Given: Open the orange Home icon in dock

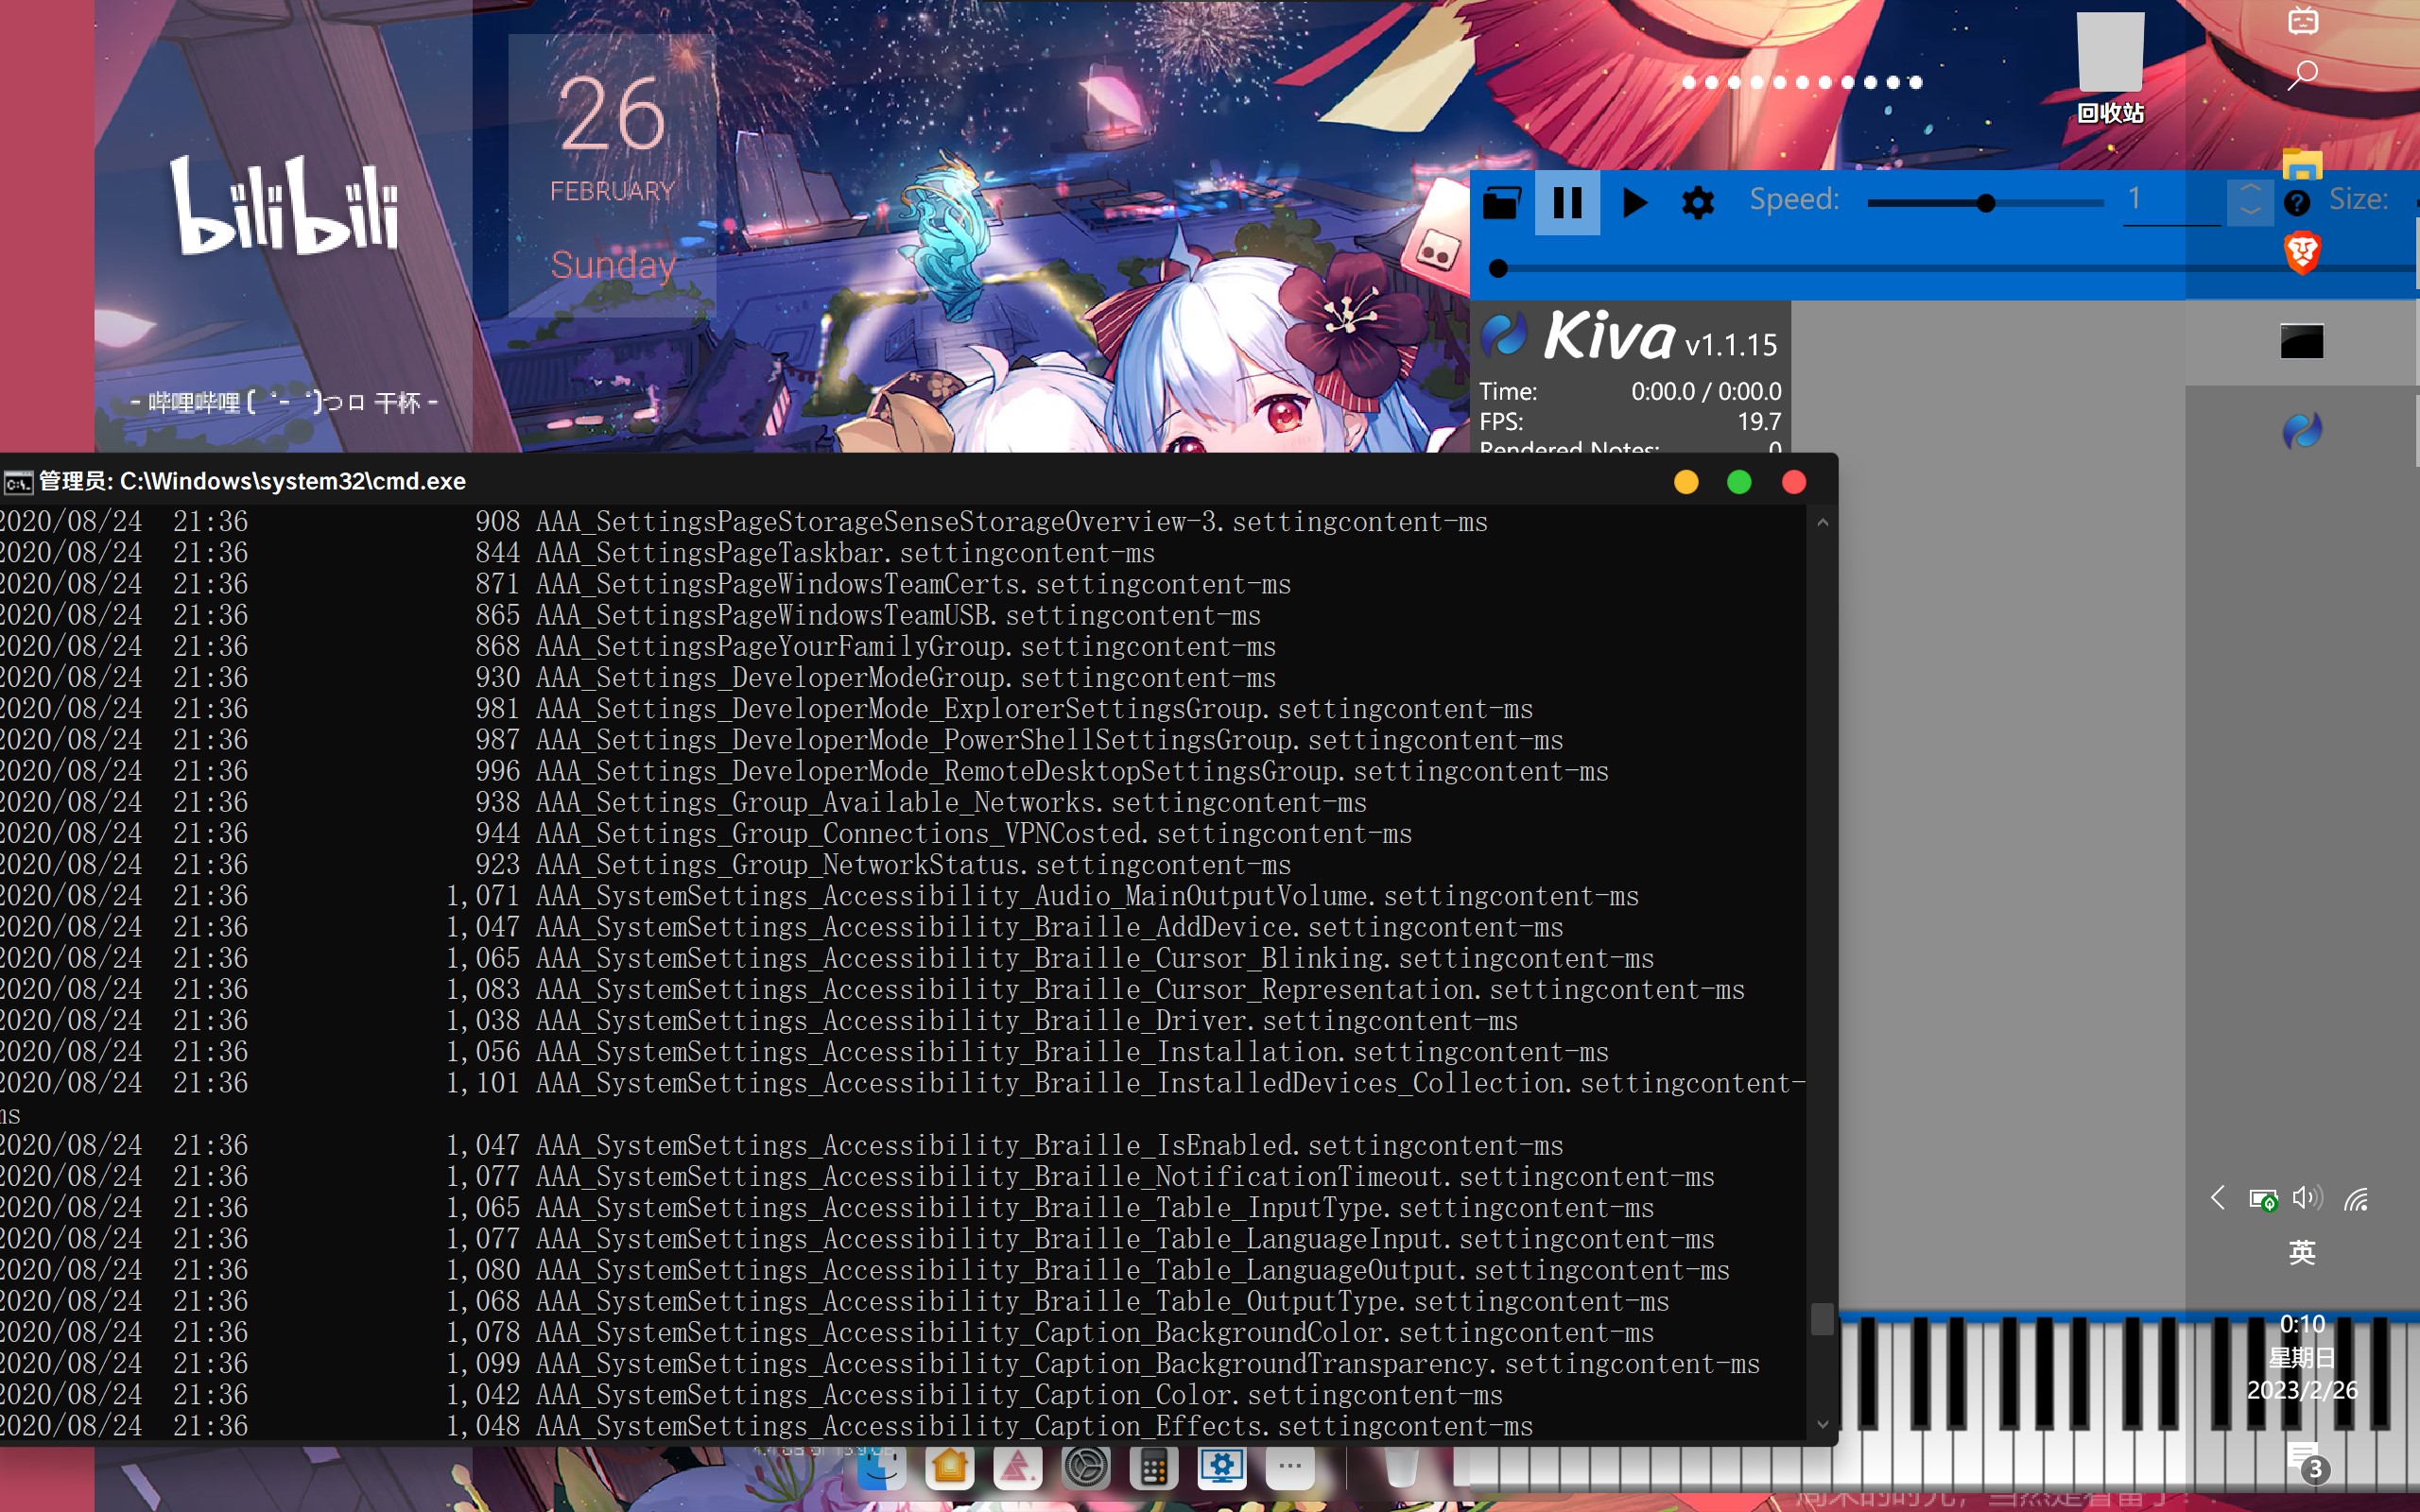Looking at the screenshot, I should 949,1467.
